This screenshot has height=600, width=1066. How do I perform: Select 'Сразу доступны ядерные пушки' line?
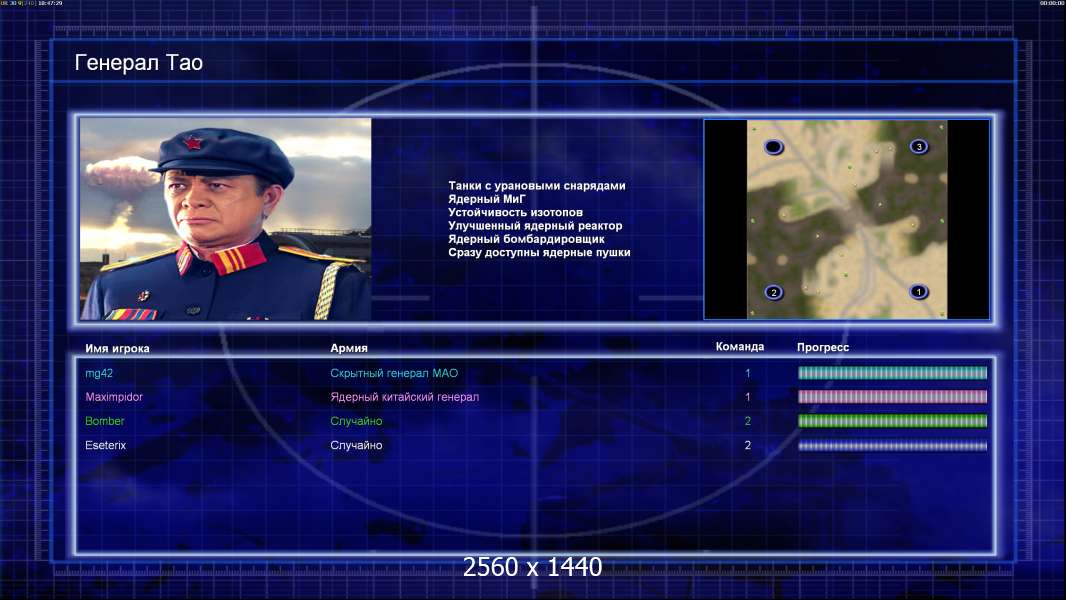point(539,252)
